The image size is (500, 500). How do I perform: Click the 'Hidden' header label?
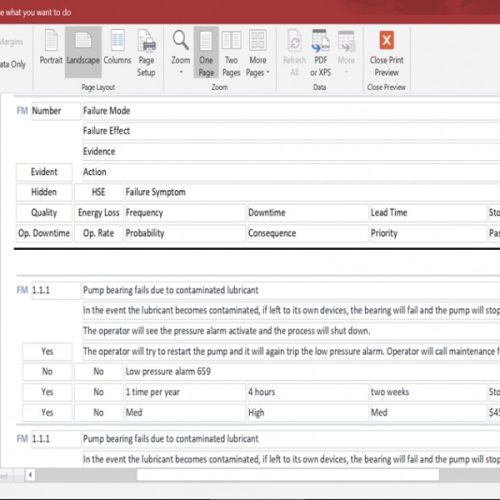pos(44,192)
